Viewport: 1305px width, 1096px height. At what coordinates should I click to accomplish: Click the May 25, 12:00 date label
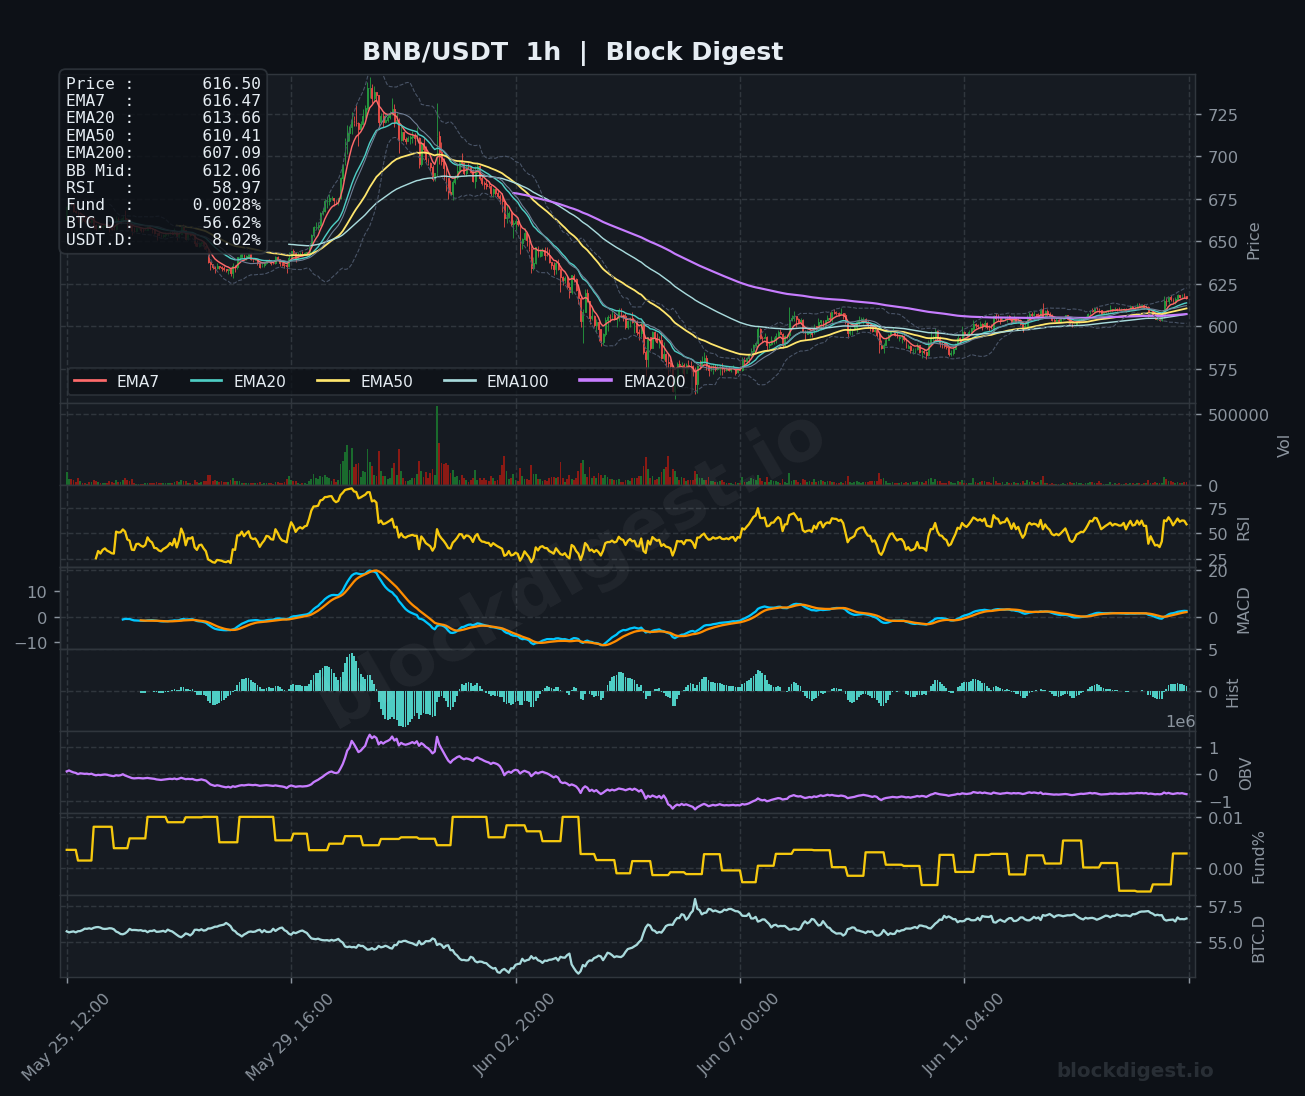click(x=66, y=1037)
